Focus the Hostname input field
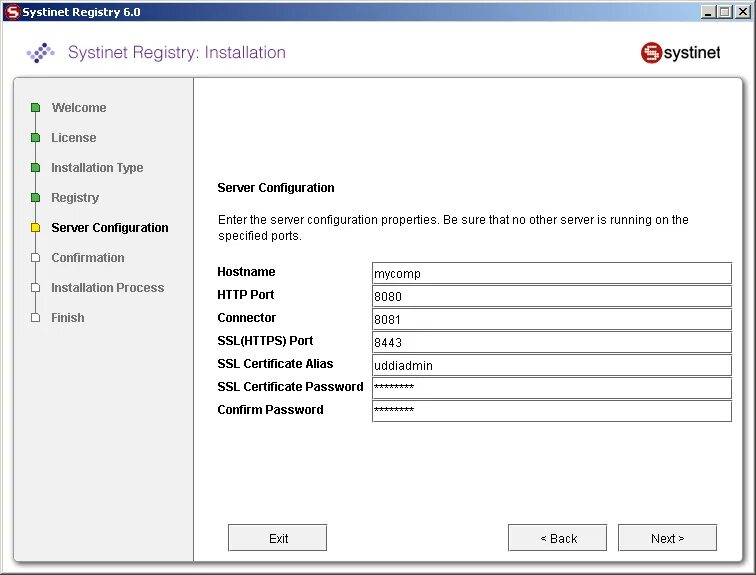 tap(552, 273)
